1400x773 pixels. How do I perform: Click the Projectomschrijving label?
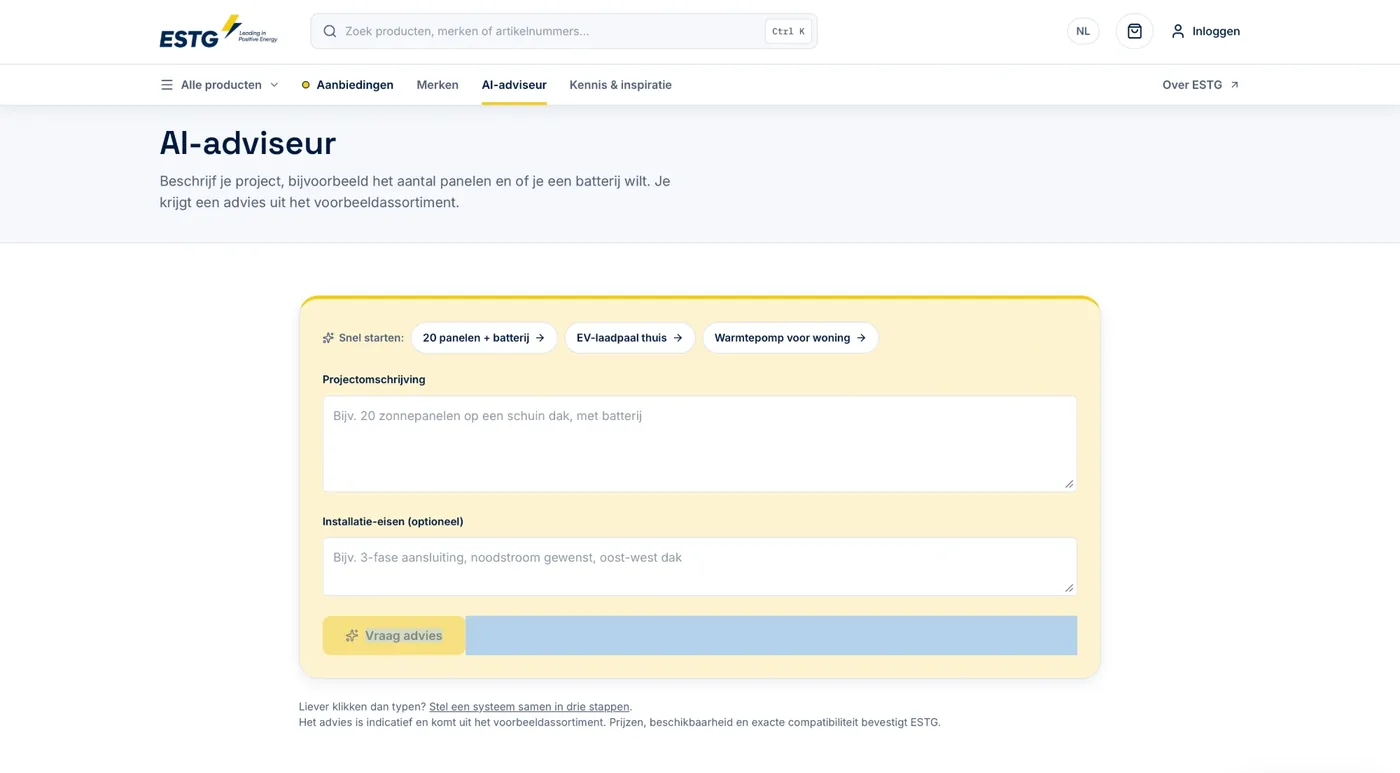pos(374,380)
